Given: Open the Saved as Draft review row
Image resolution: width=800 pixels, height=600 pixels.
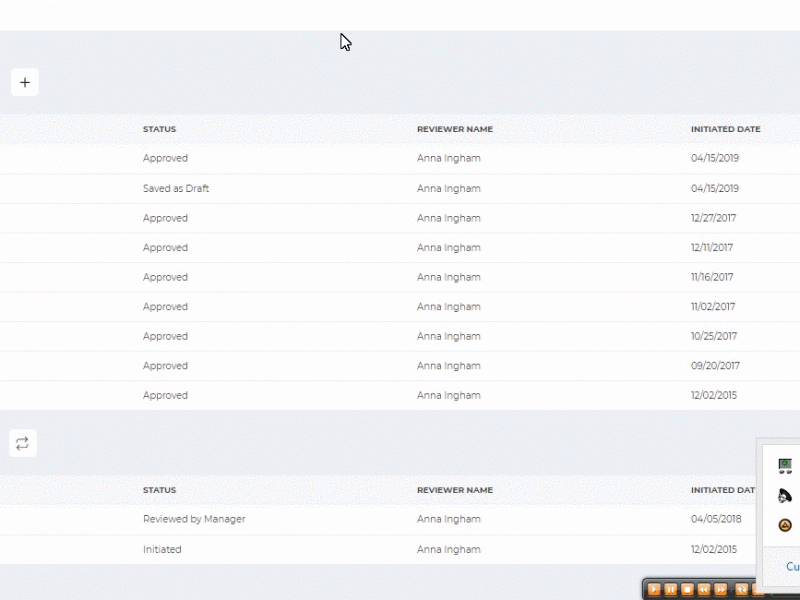Looking at the screenshot, I should (x=400, y=188).
